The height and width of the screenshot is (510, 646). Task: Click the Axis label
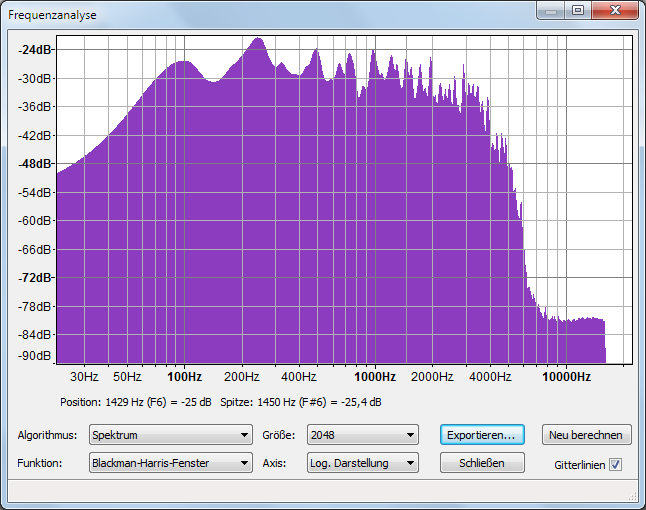click(x=274, y=463)
